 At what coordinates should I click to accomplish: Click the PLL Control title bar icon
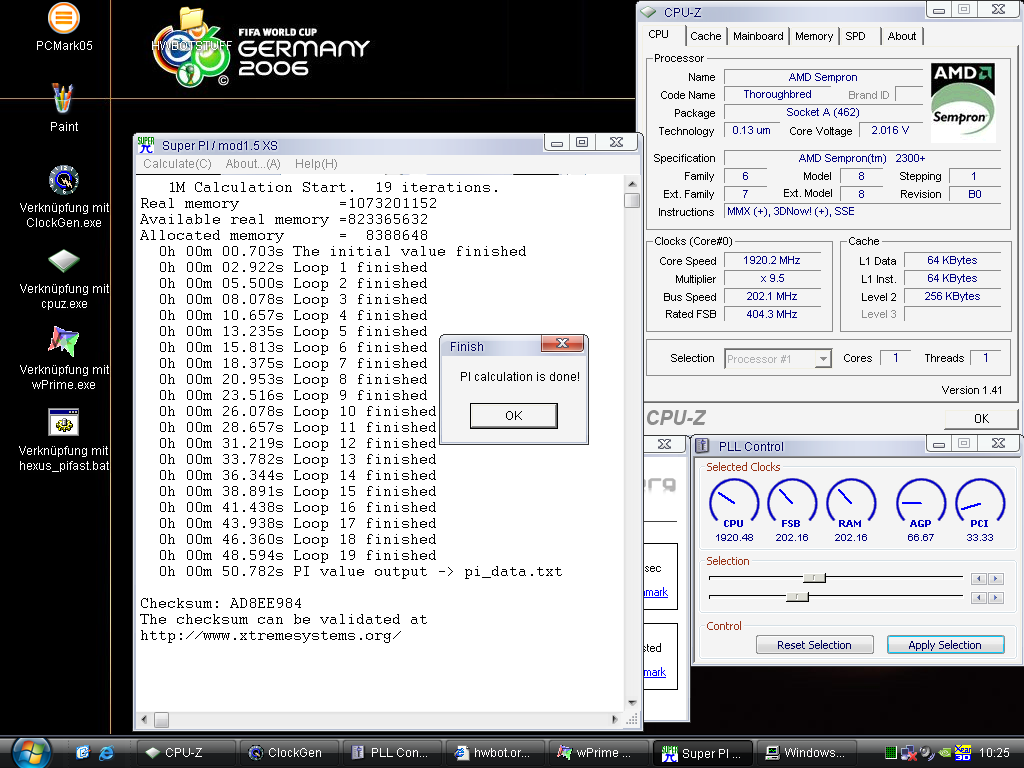point(702,446)
